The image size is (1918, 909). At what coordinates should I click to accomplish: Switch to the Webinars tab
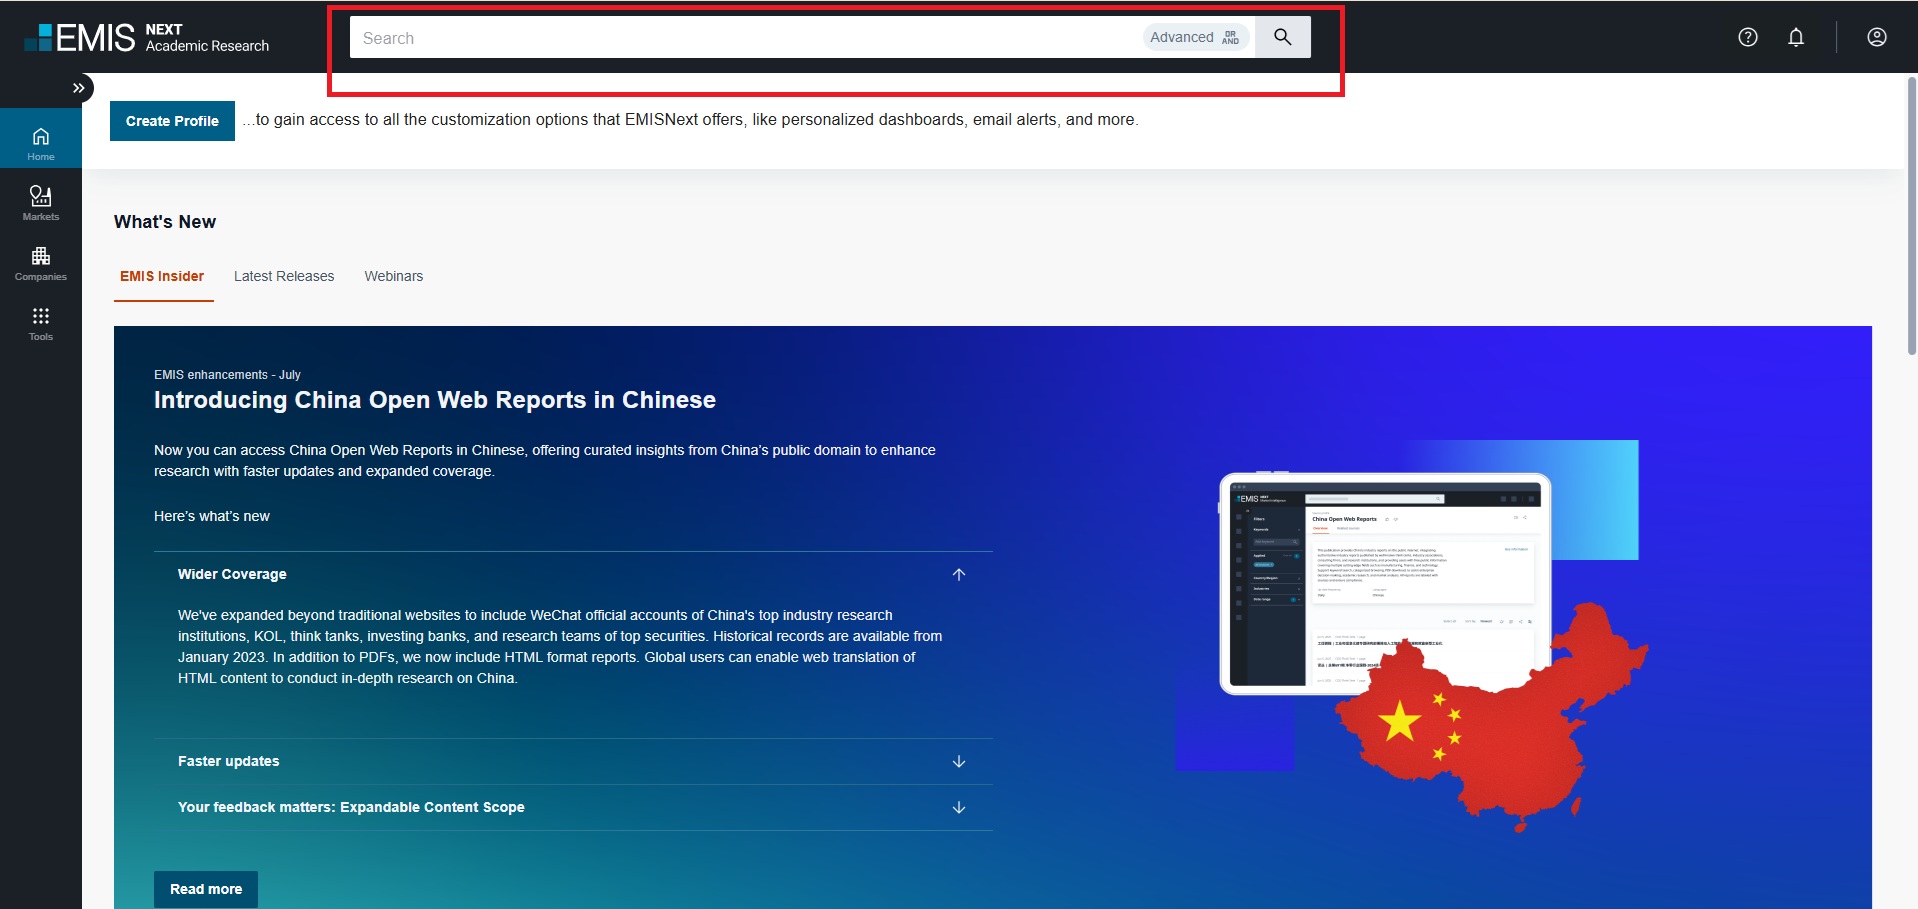(393, 276)
